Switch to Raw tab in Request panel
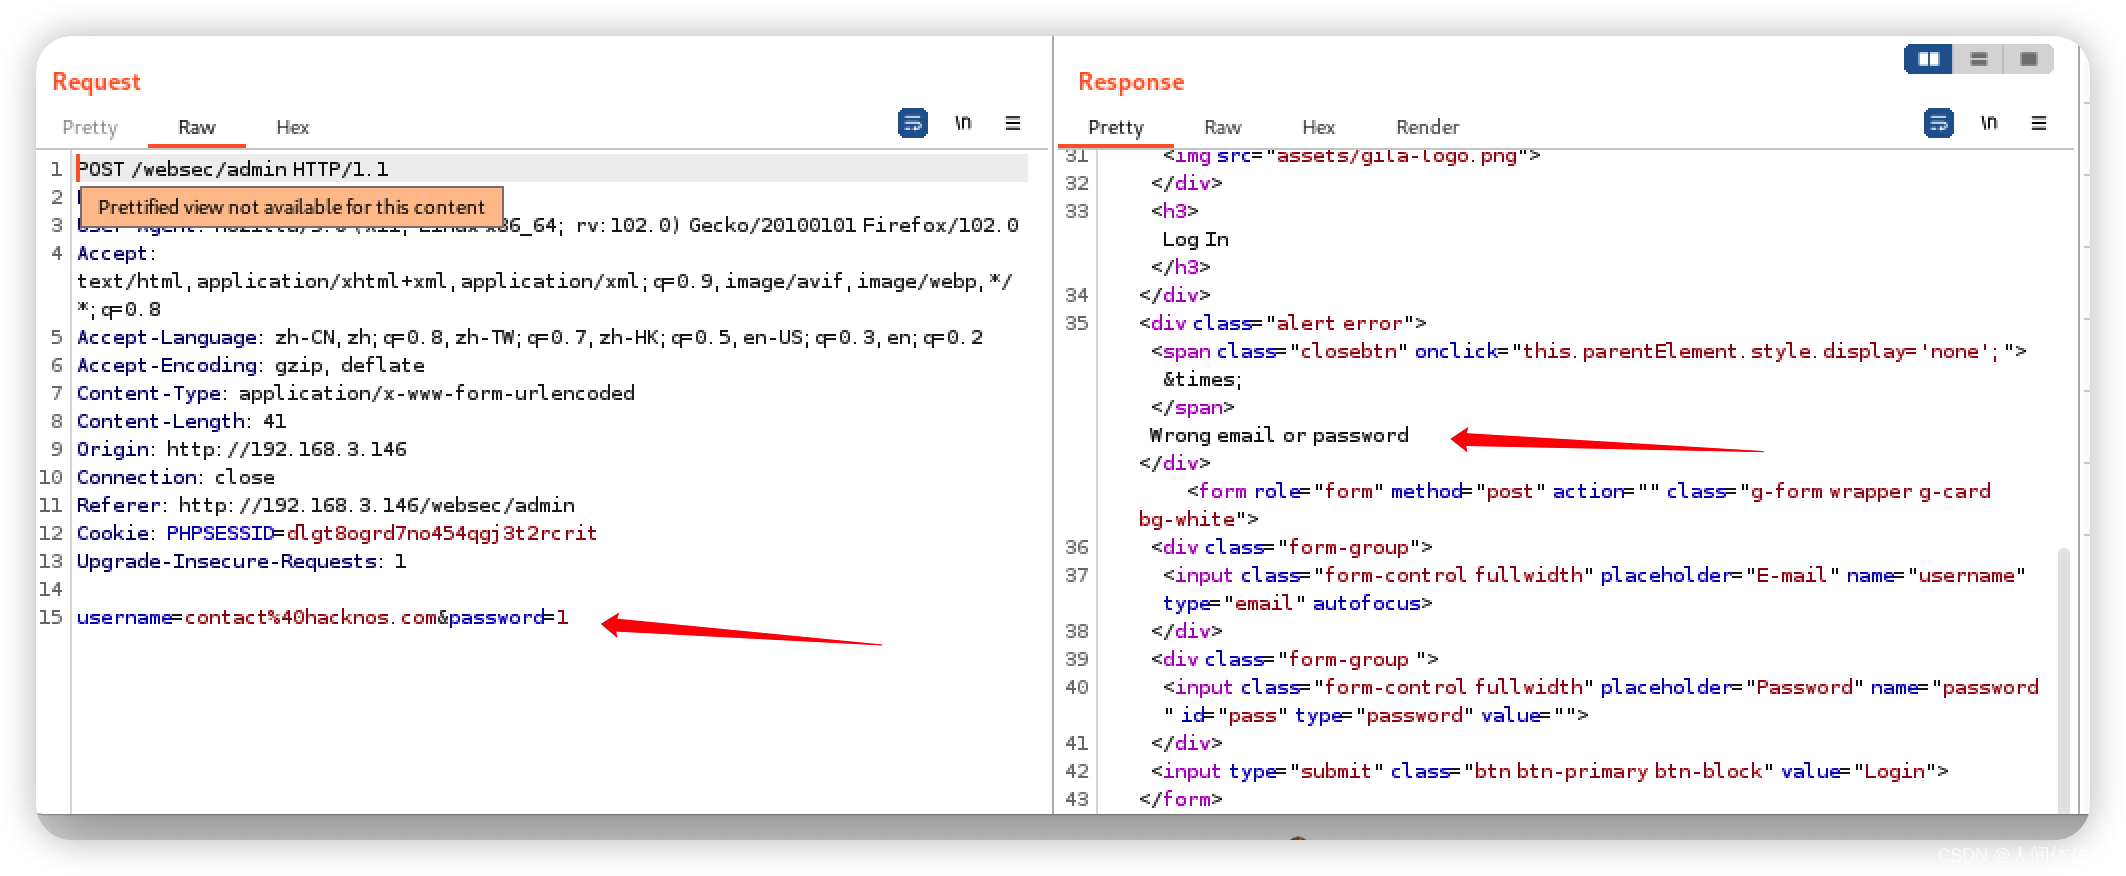Viewport: 2126px width, 876px height. (x=197, y=127)
